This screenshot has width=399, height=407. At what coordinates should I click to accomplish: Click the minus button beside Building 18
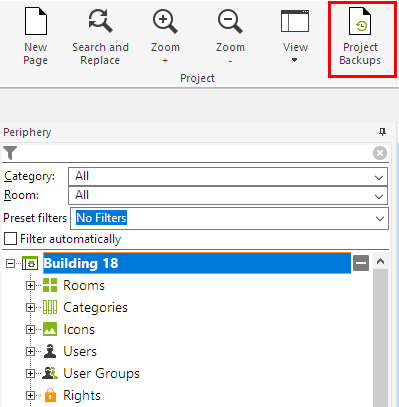coord(361,263)
